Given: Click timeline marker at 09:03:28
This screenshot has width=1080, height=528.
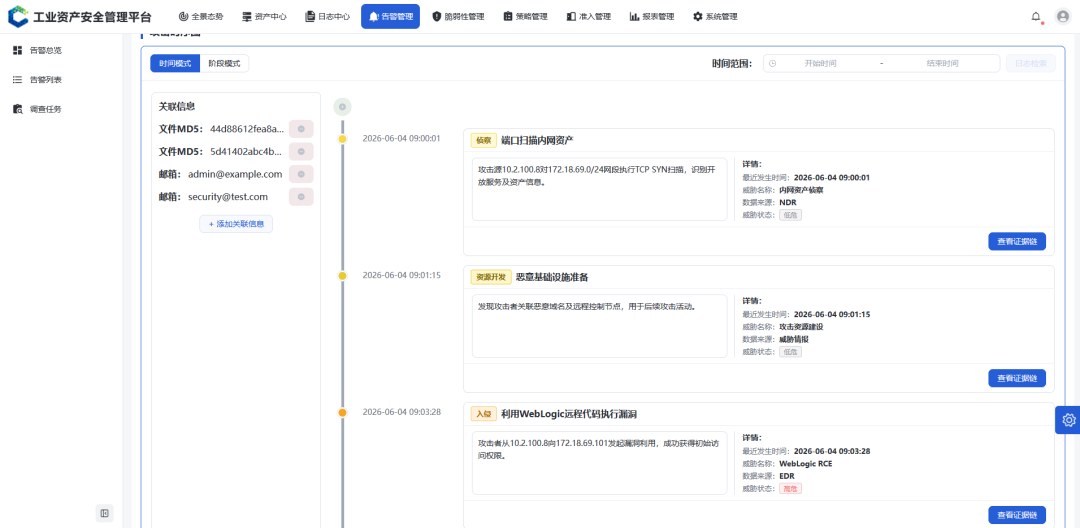Looking at the screenshot, I should point(342,413).
